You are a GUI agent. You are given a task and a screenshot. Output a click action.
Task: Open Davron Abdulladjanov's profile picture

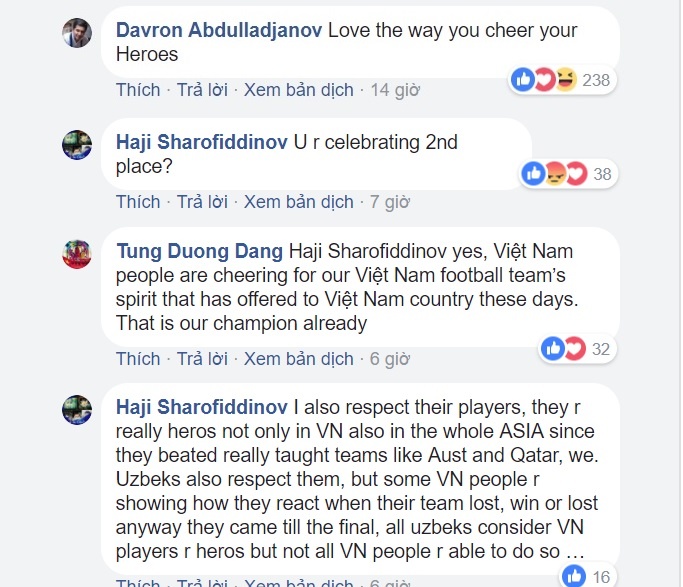(x=77, y=34)
